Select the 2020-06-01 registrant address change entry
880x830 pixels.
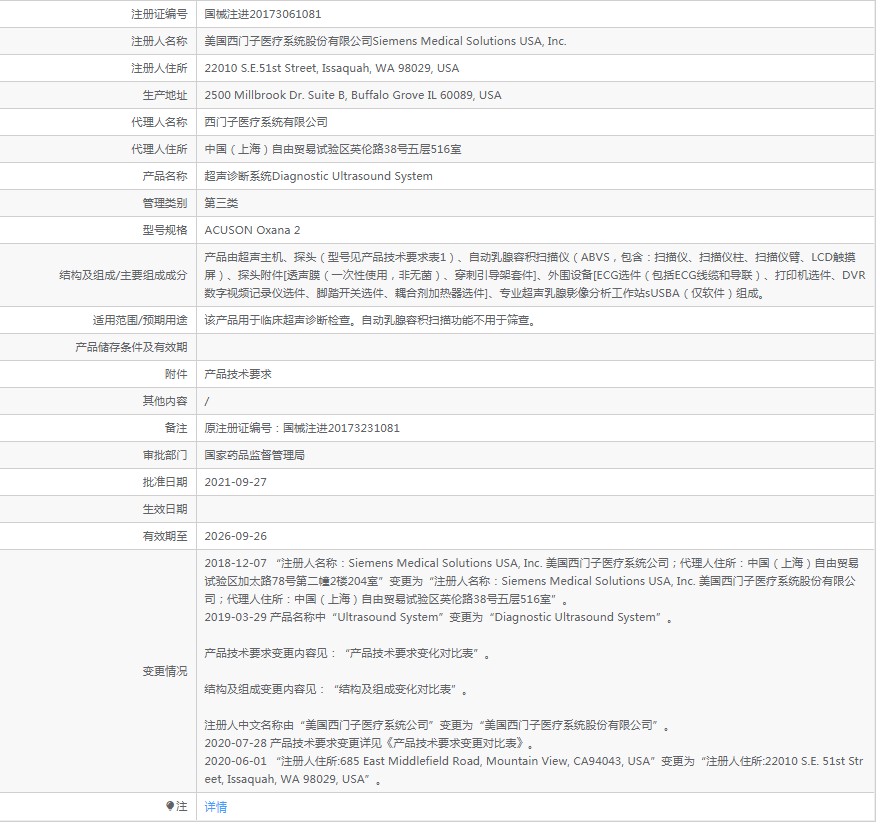click(x=534, y=769)
